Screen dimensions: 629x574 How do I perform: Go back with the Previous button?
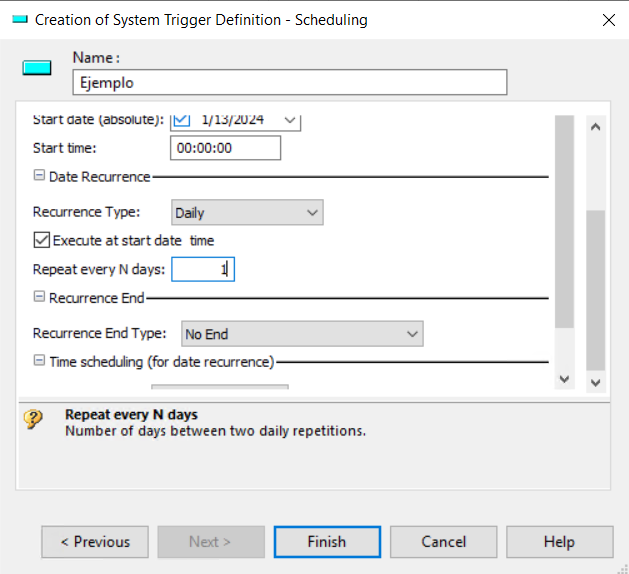(x=95, y=542)
